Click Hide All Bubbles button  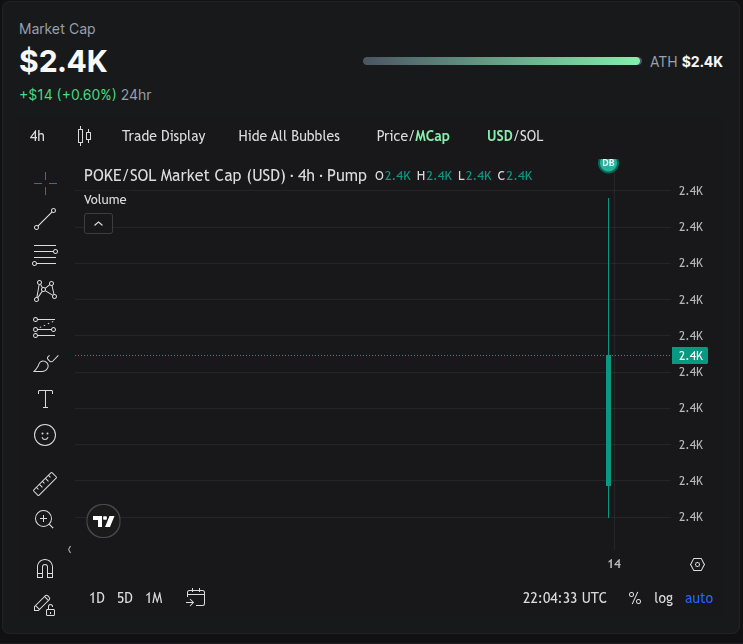(289, 136)
